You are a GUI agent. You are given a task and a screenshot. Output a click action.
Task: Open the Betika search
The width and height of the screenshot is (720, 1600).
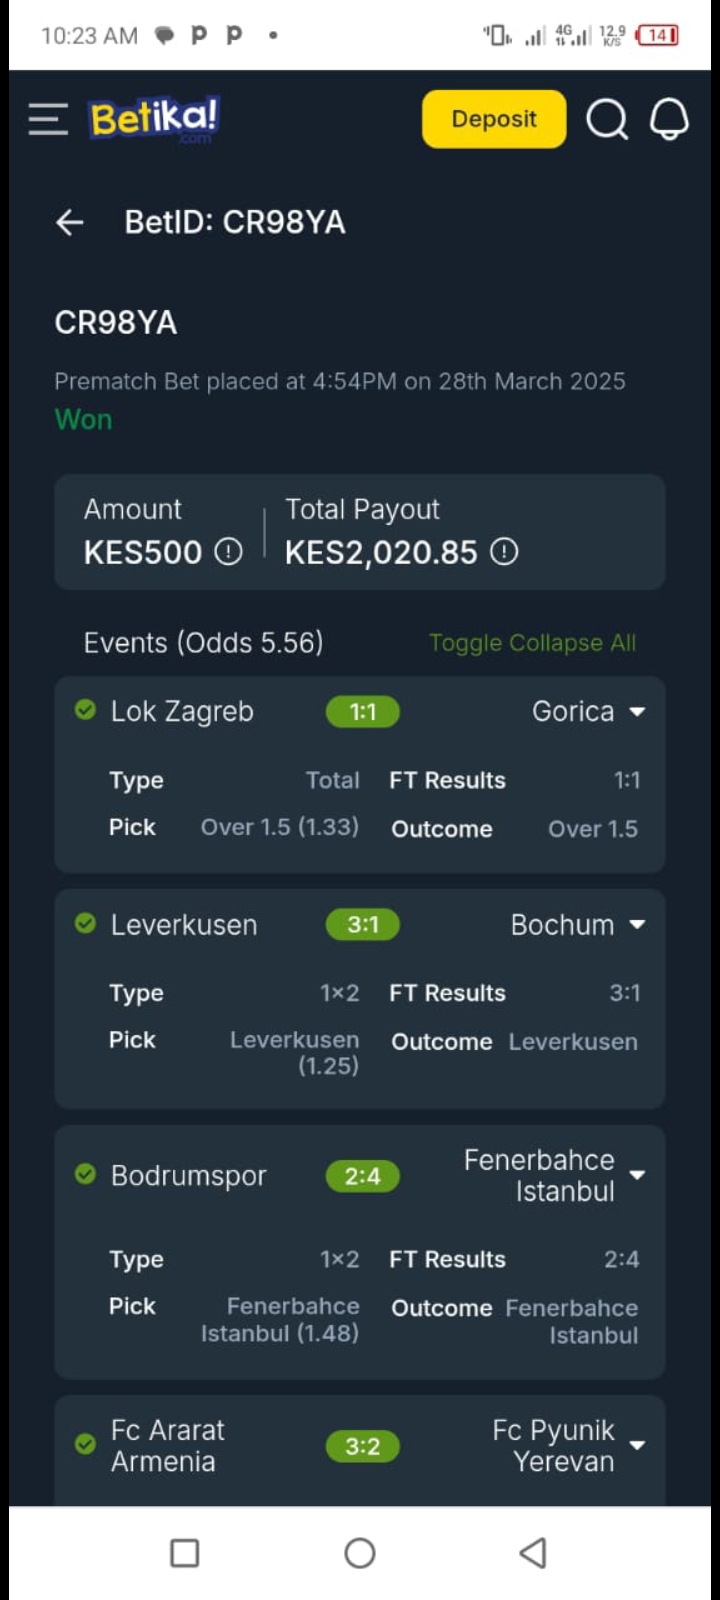tap(607, 119)
